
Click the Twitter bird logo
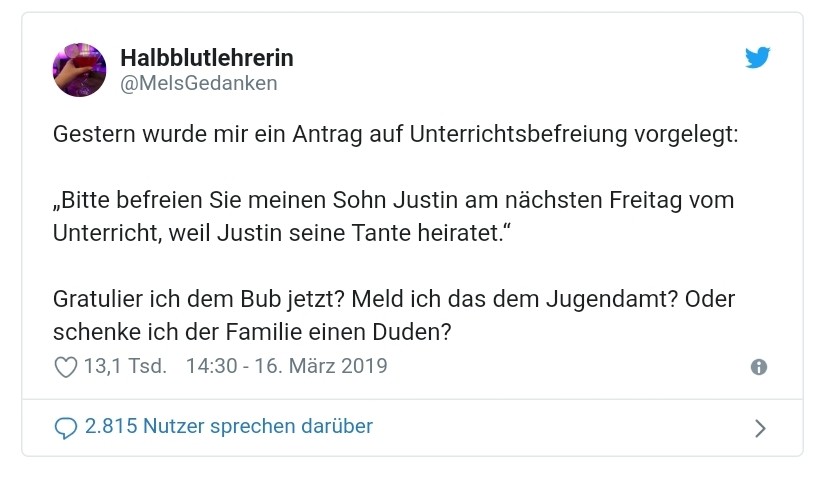click(758, 59)
